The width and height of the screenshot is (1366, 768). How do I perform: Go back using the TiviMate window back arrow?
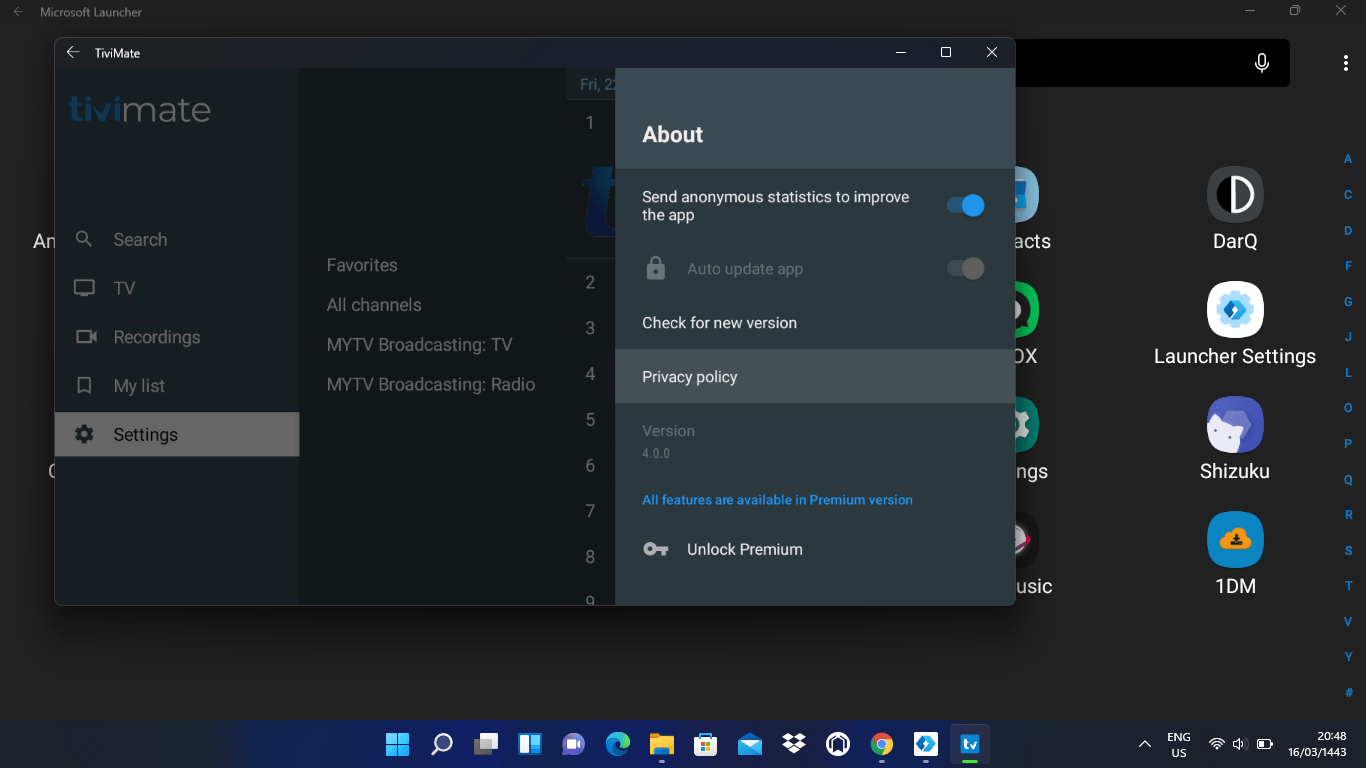[73, 53]
